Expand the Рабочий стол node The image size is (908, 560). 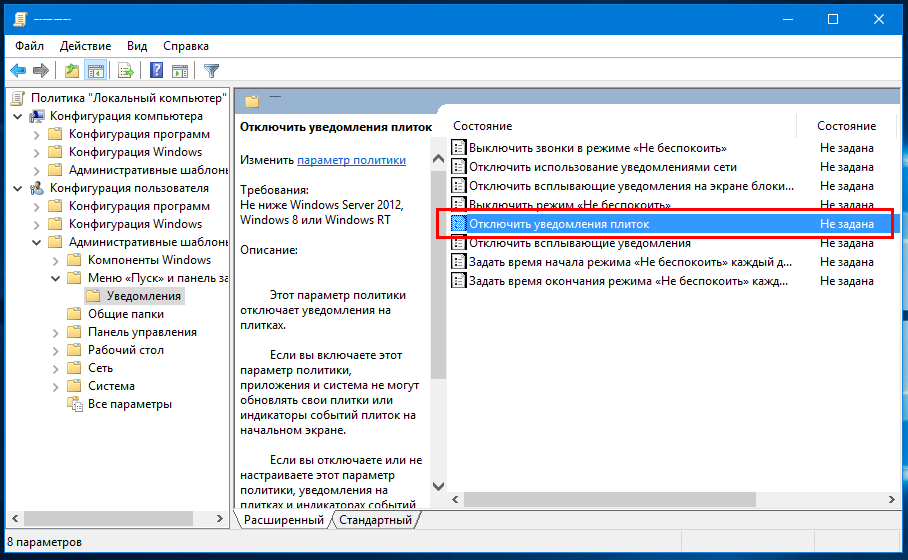tap(56, 351)
